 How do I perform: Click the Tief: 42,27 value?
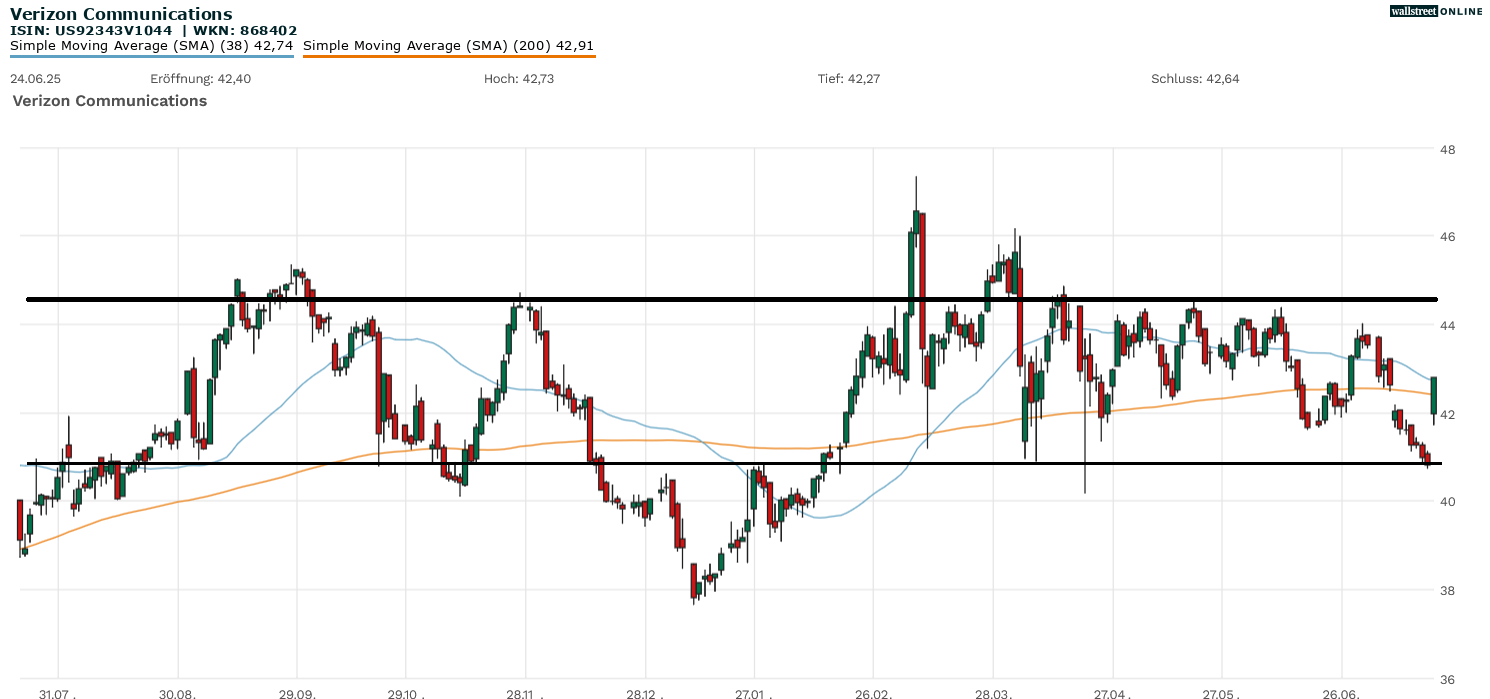pyautogui.click(x=849, y=79)
